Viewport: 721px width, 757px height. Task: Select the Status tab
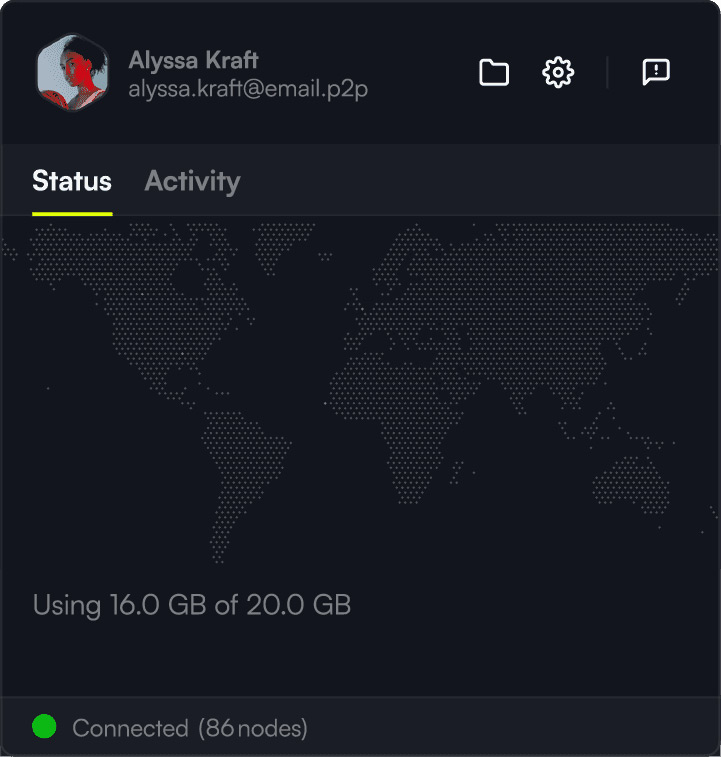(x=72, y=182)
